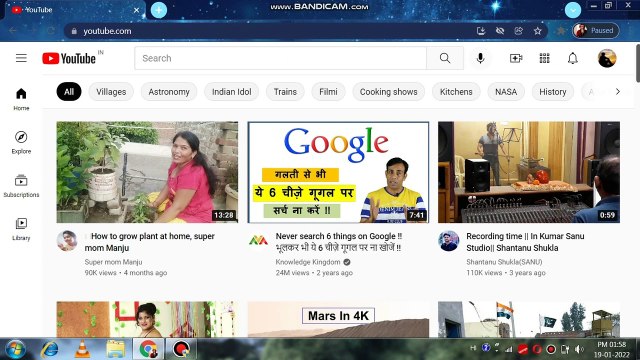Open the tab search dropdown button

point(573,10)
